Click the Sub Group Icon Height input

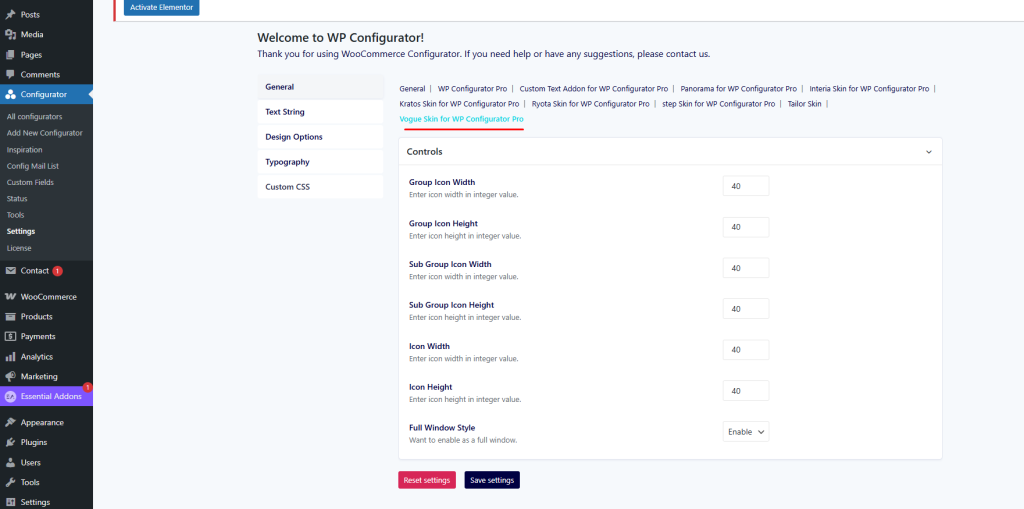click(746, 309)
